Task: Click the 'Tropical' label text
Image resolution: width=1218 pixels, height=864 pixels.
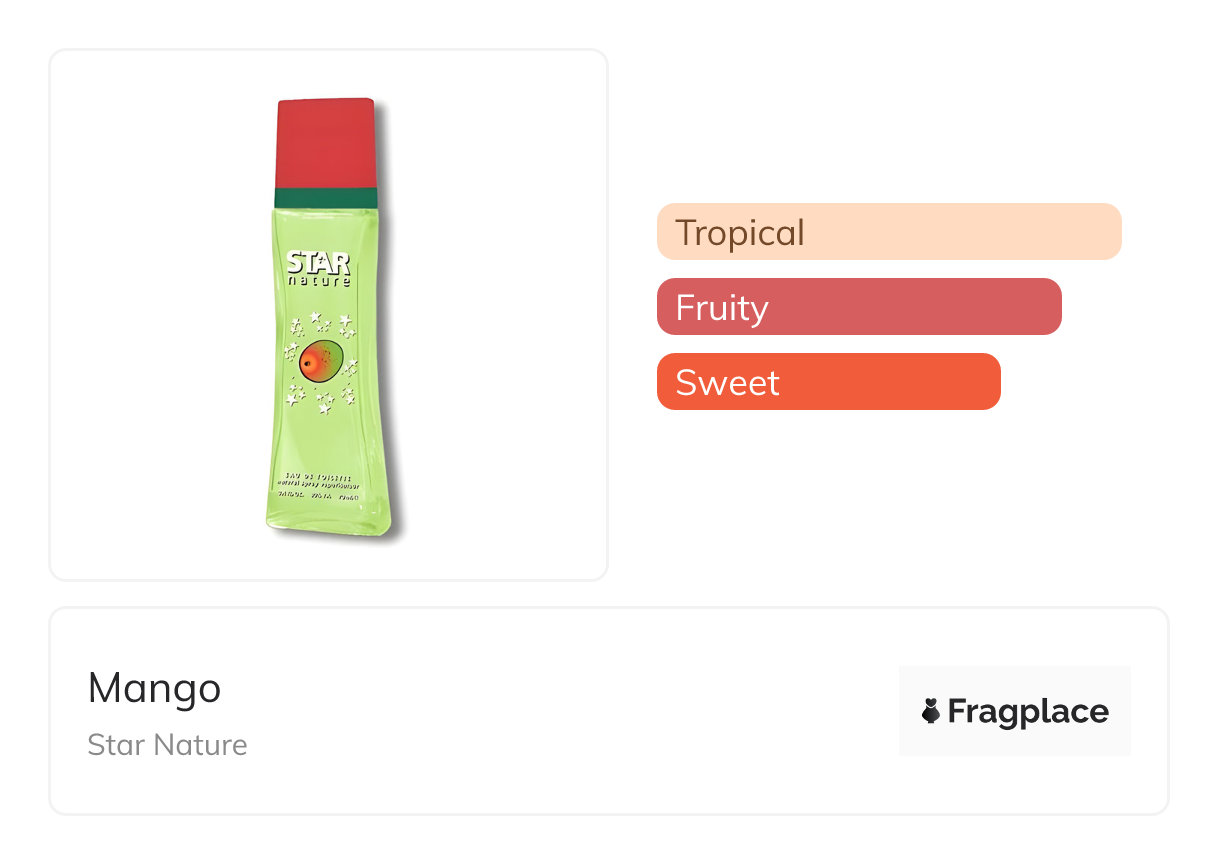Action: coord(740,233)
